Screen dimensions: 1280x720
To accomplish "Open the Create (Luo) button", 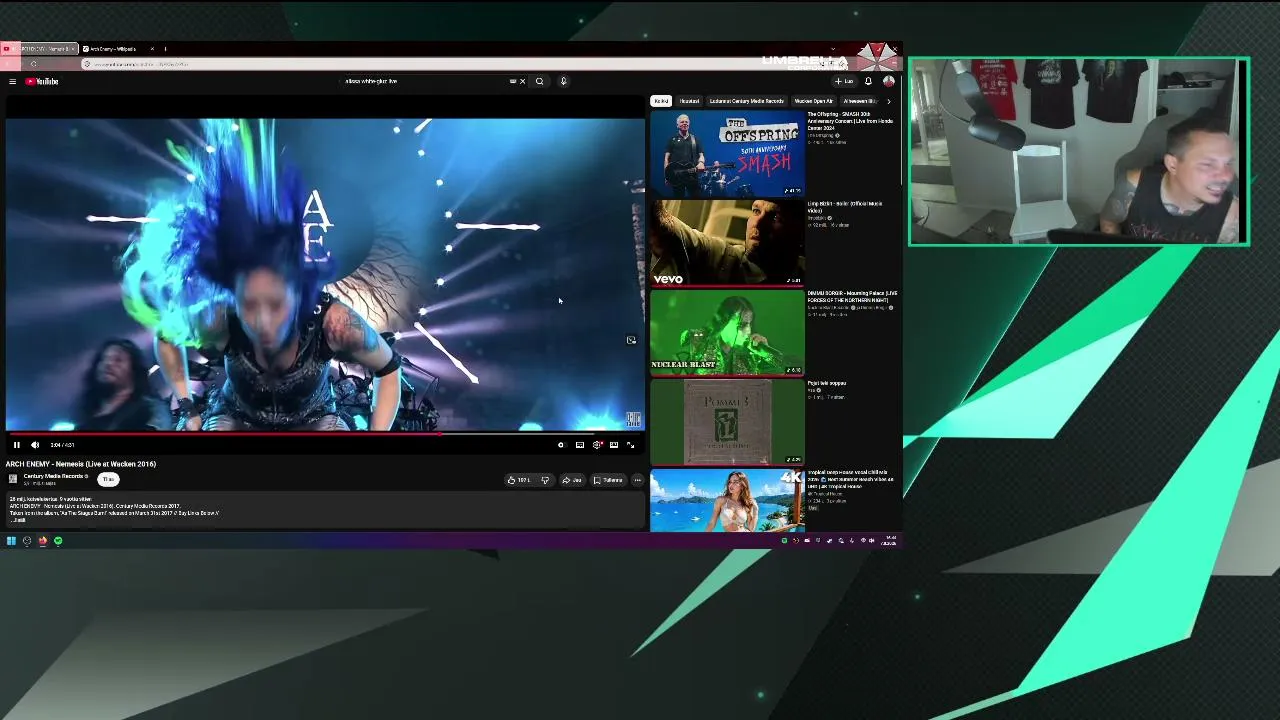I will [844, 81].
